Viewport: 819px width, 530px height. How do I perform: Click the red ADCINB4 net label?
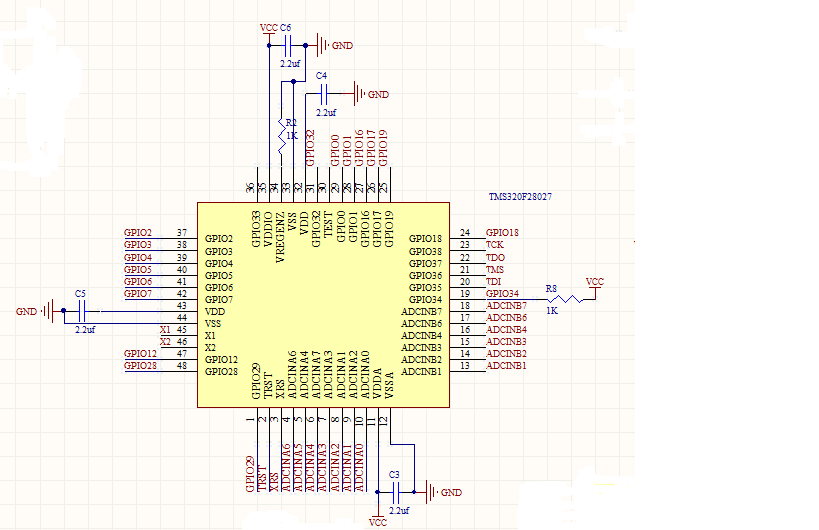point(506,329)
